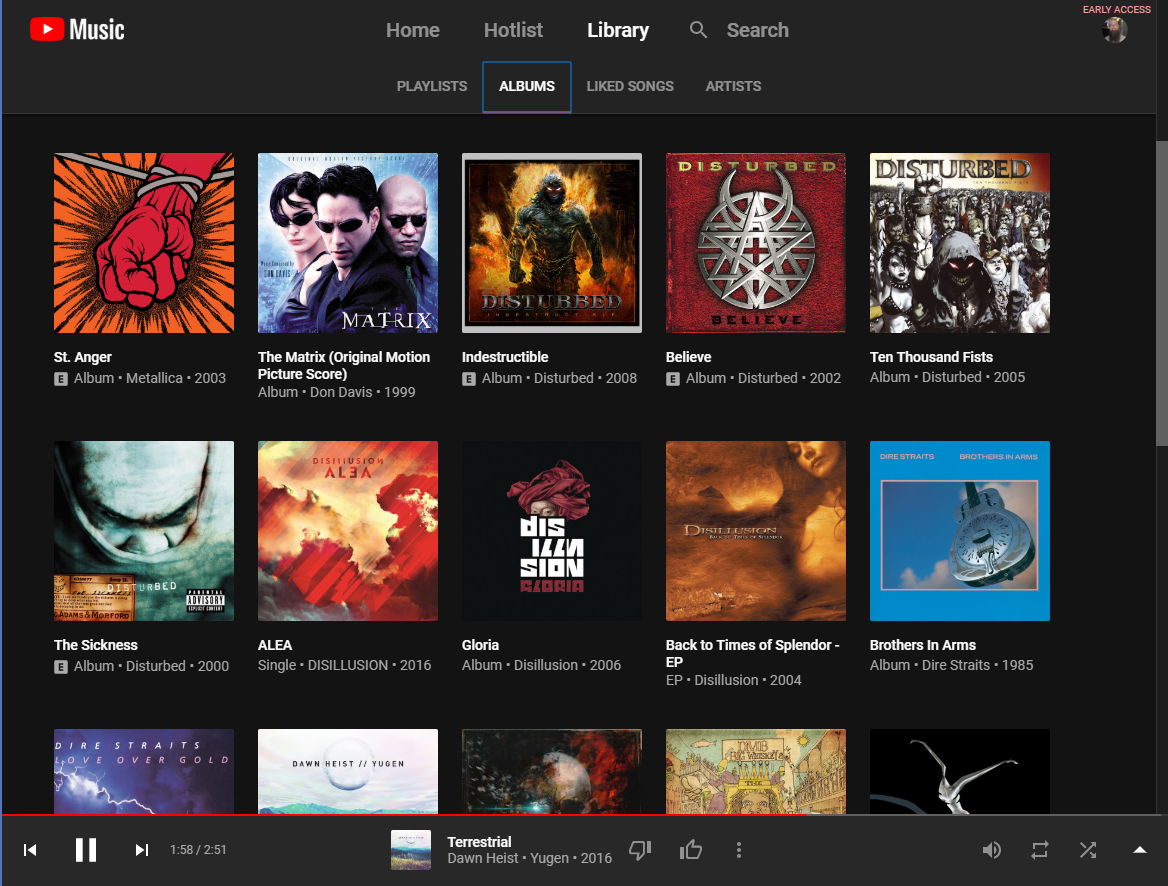1168x886 pixels.
Task: Open the Hotlist tab
Action: click(513, 30)
